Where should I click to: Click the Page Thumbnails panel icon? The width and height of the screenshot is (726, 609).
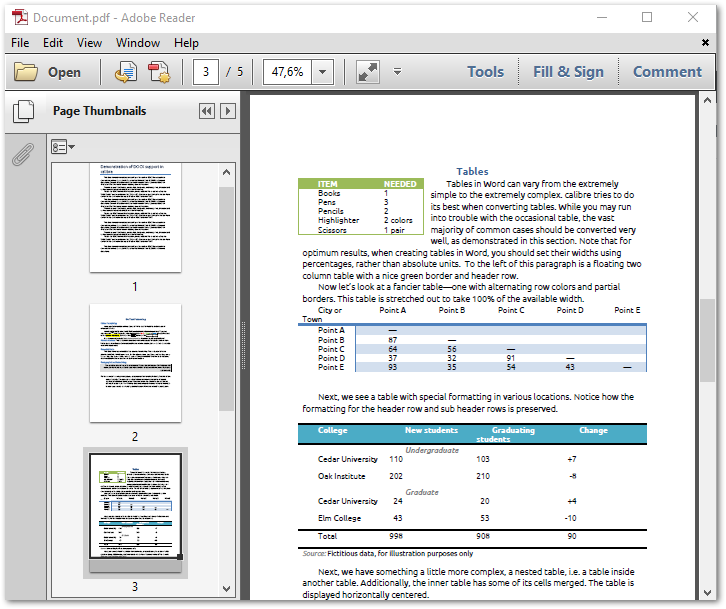coord(22,111)
